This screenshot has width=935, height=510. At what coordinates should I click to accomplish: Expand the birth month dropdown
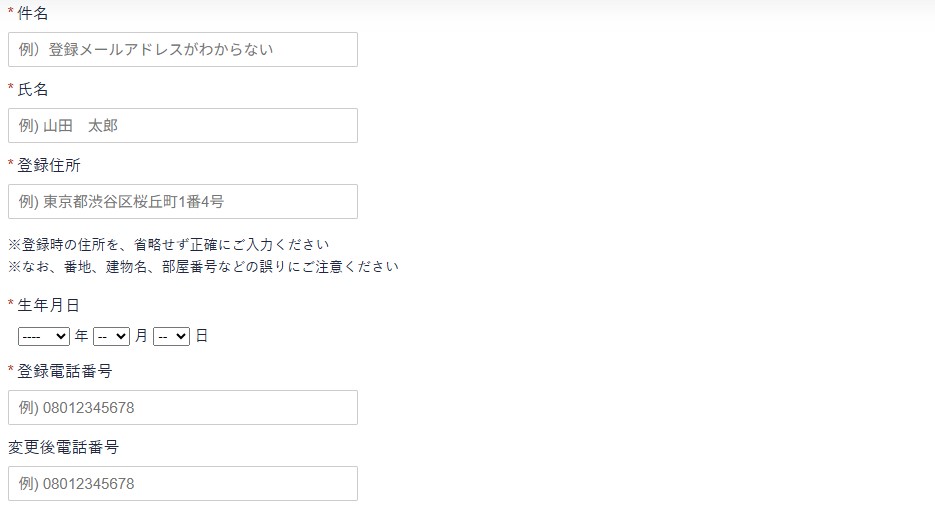point(111,336)
